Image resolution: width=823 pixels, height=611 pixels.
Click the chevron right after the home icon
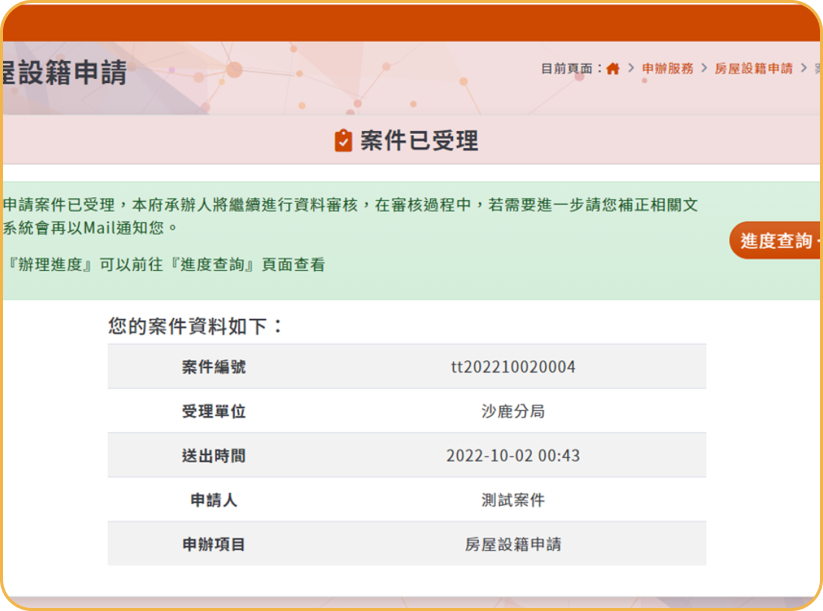(631, 69)
